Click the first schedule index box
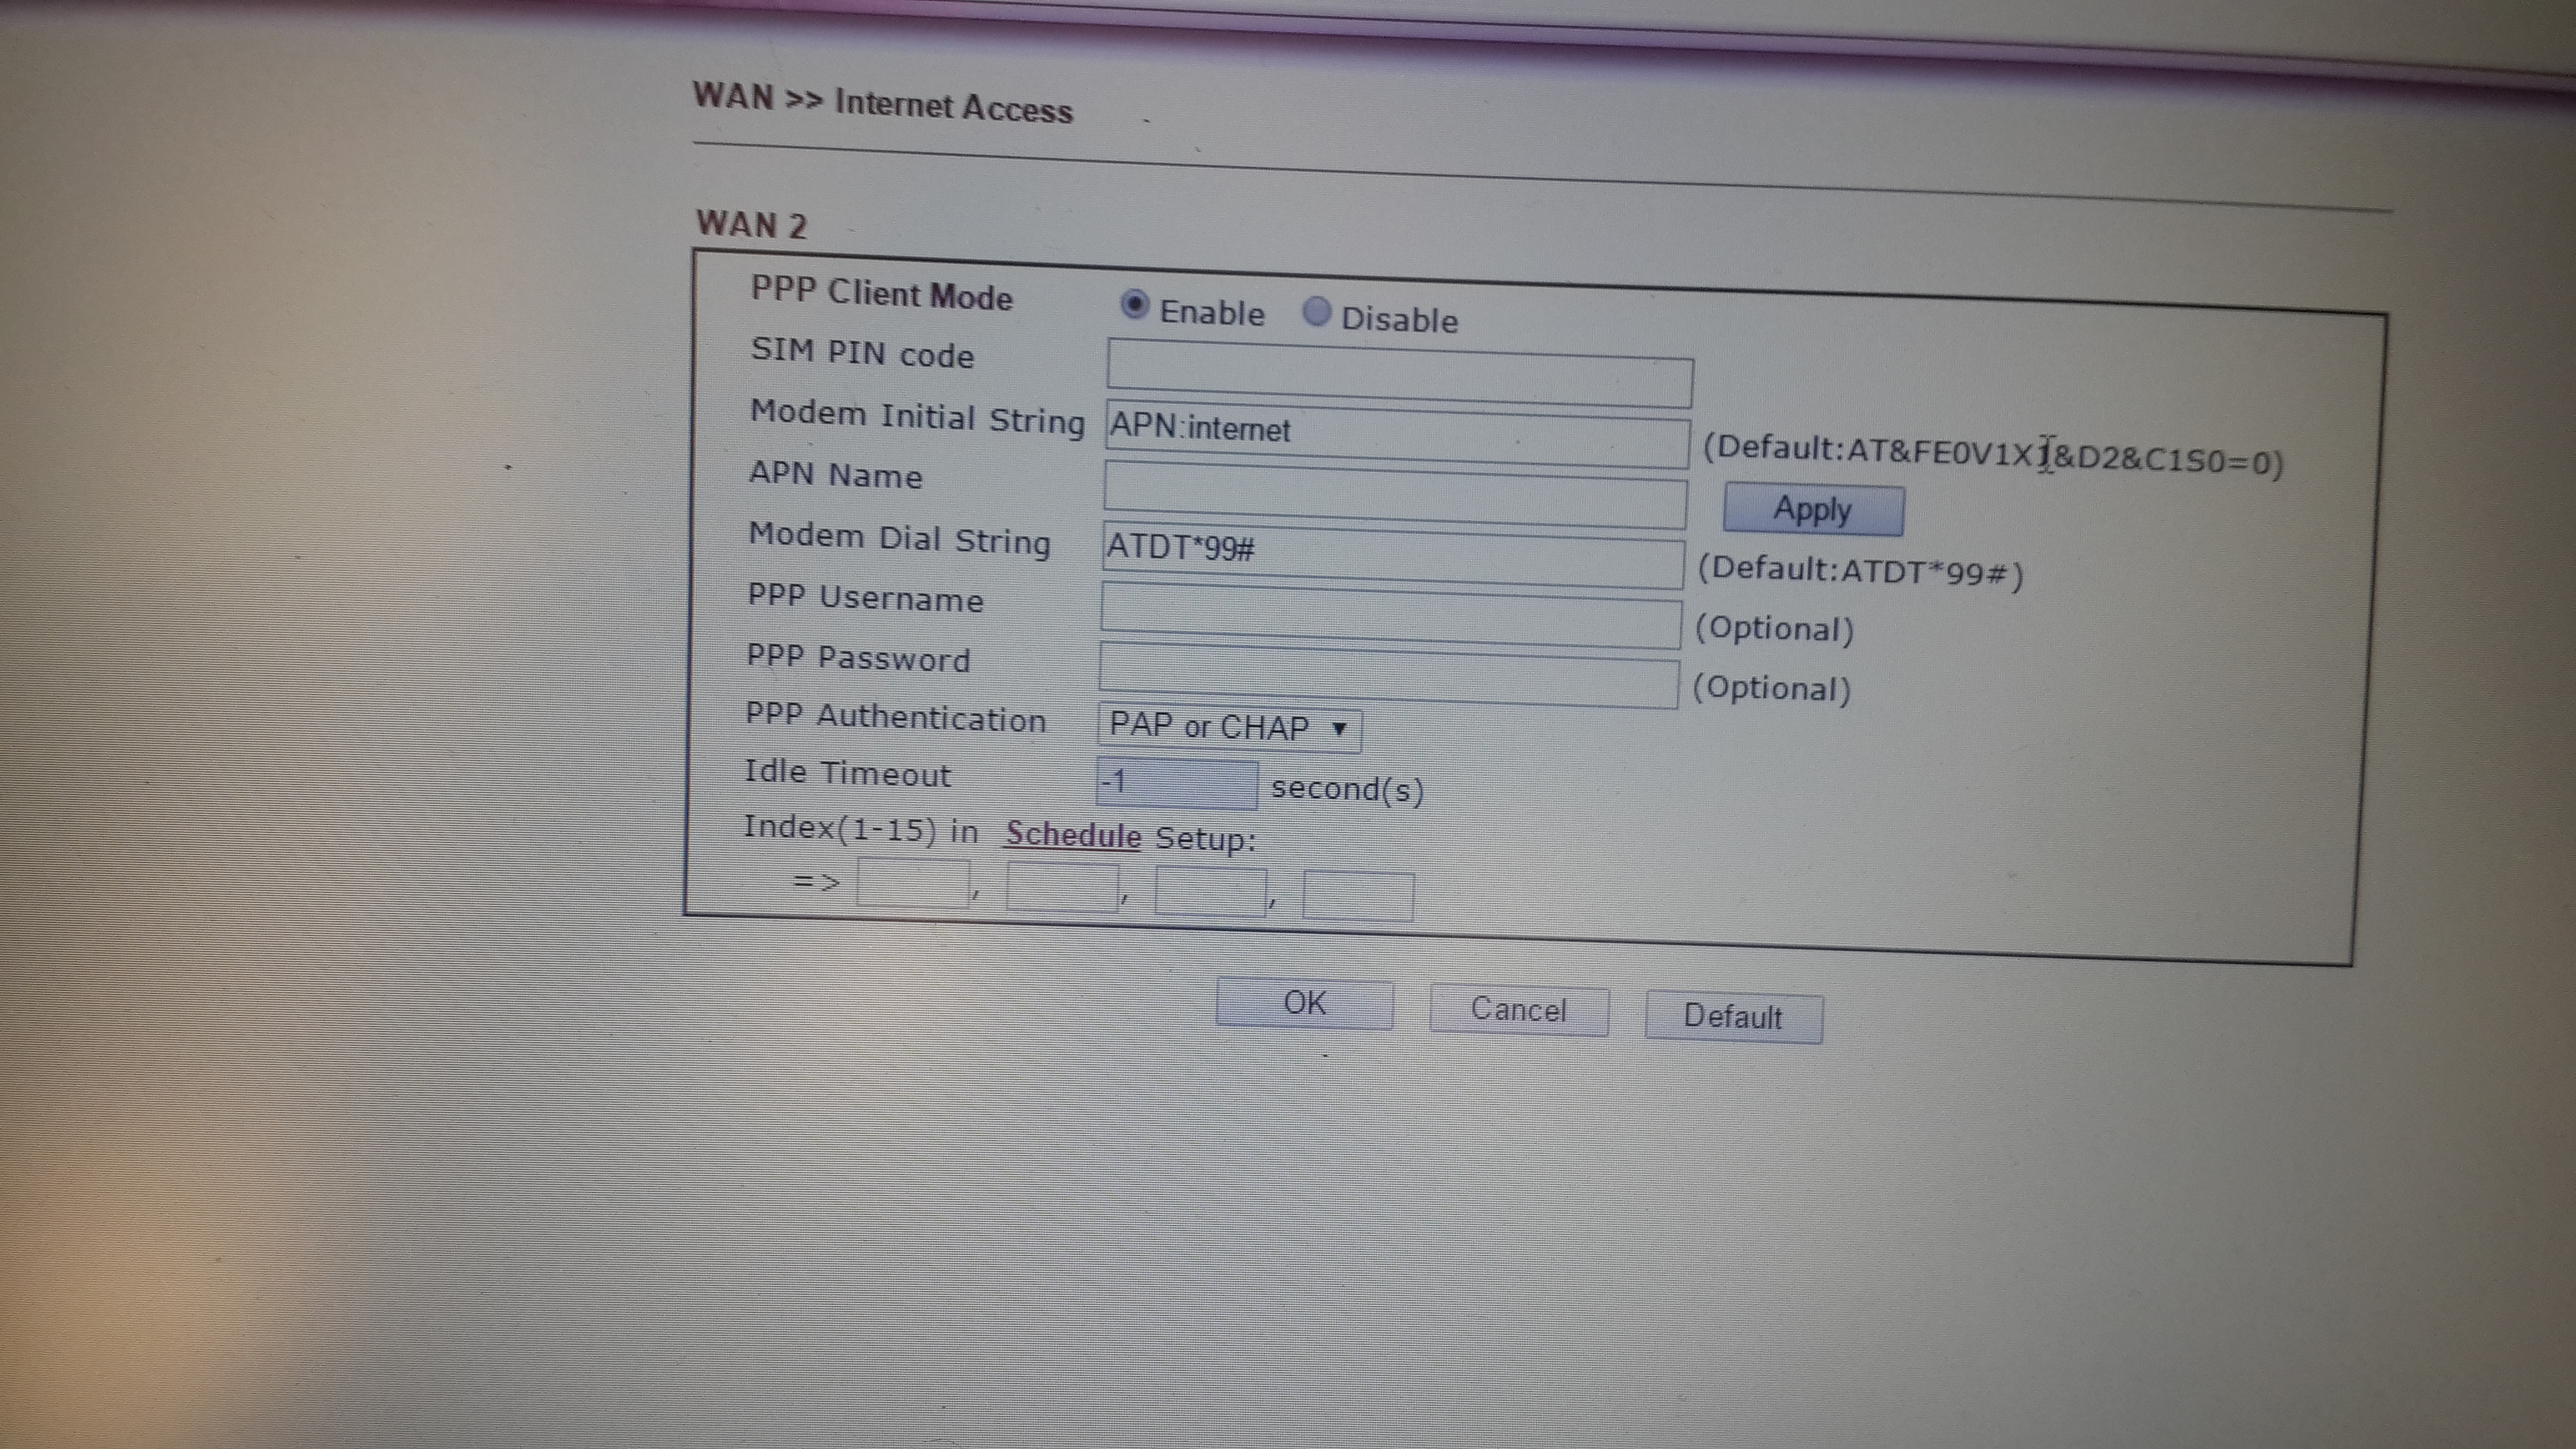The image size is (2576, 1449). pyautogui.click(x=913, y=884)
